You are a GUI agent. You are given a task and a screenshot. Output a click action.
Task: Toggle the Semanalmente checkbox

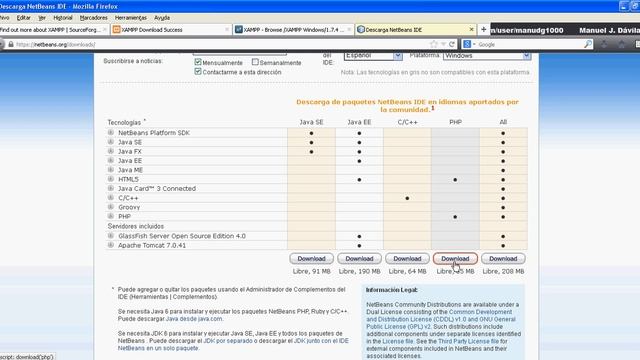coord(255,62)
